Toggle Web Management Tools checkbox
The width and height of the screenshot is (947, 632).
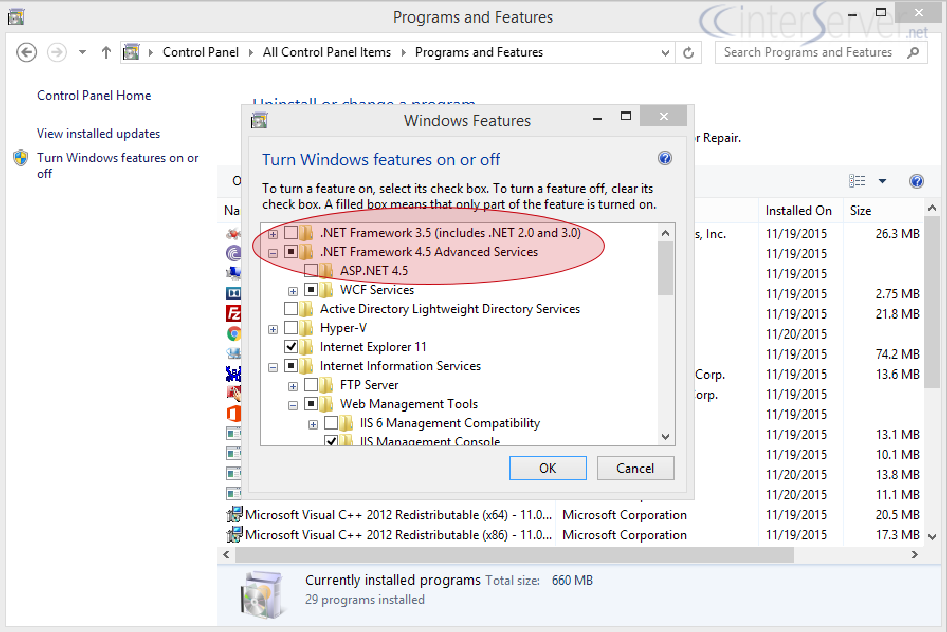[311, 404]
